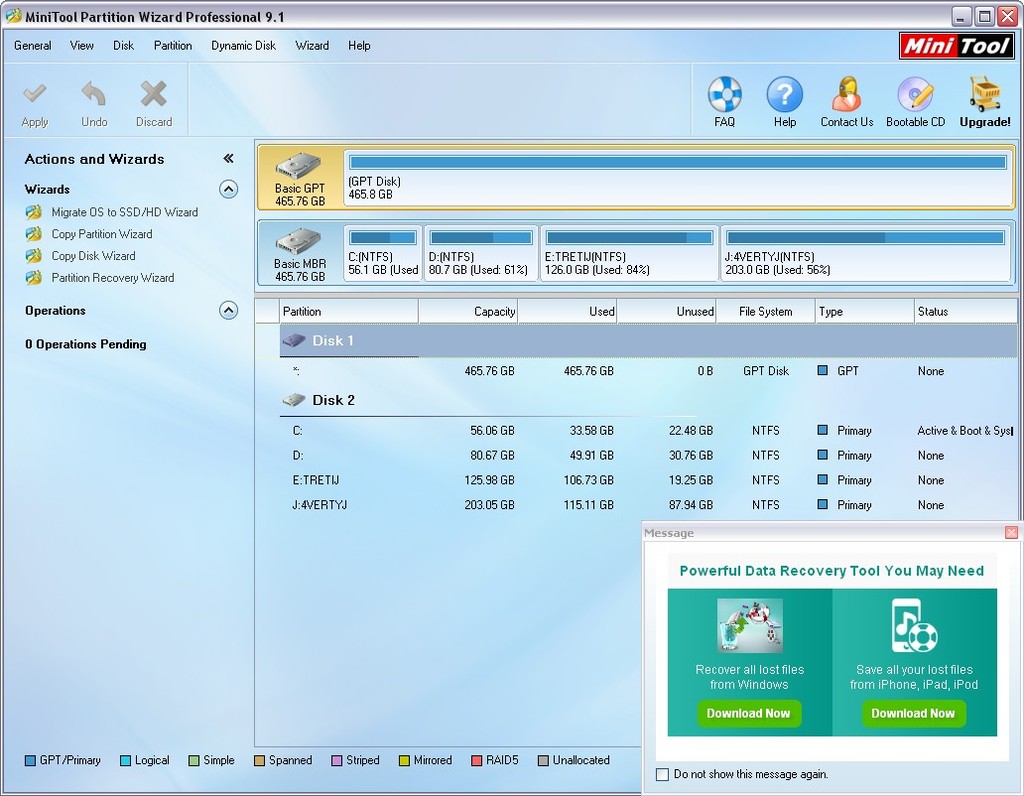Image resolution: width=1024 pixels, height=796 pixels.
Task: Click the Upgrade shopping cart icon
Action: tap(985, 94)
